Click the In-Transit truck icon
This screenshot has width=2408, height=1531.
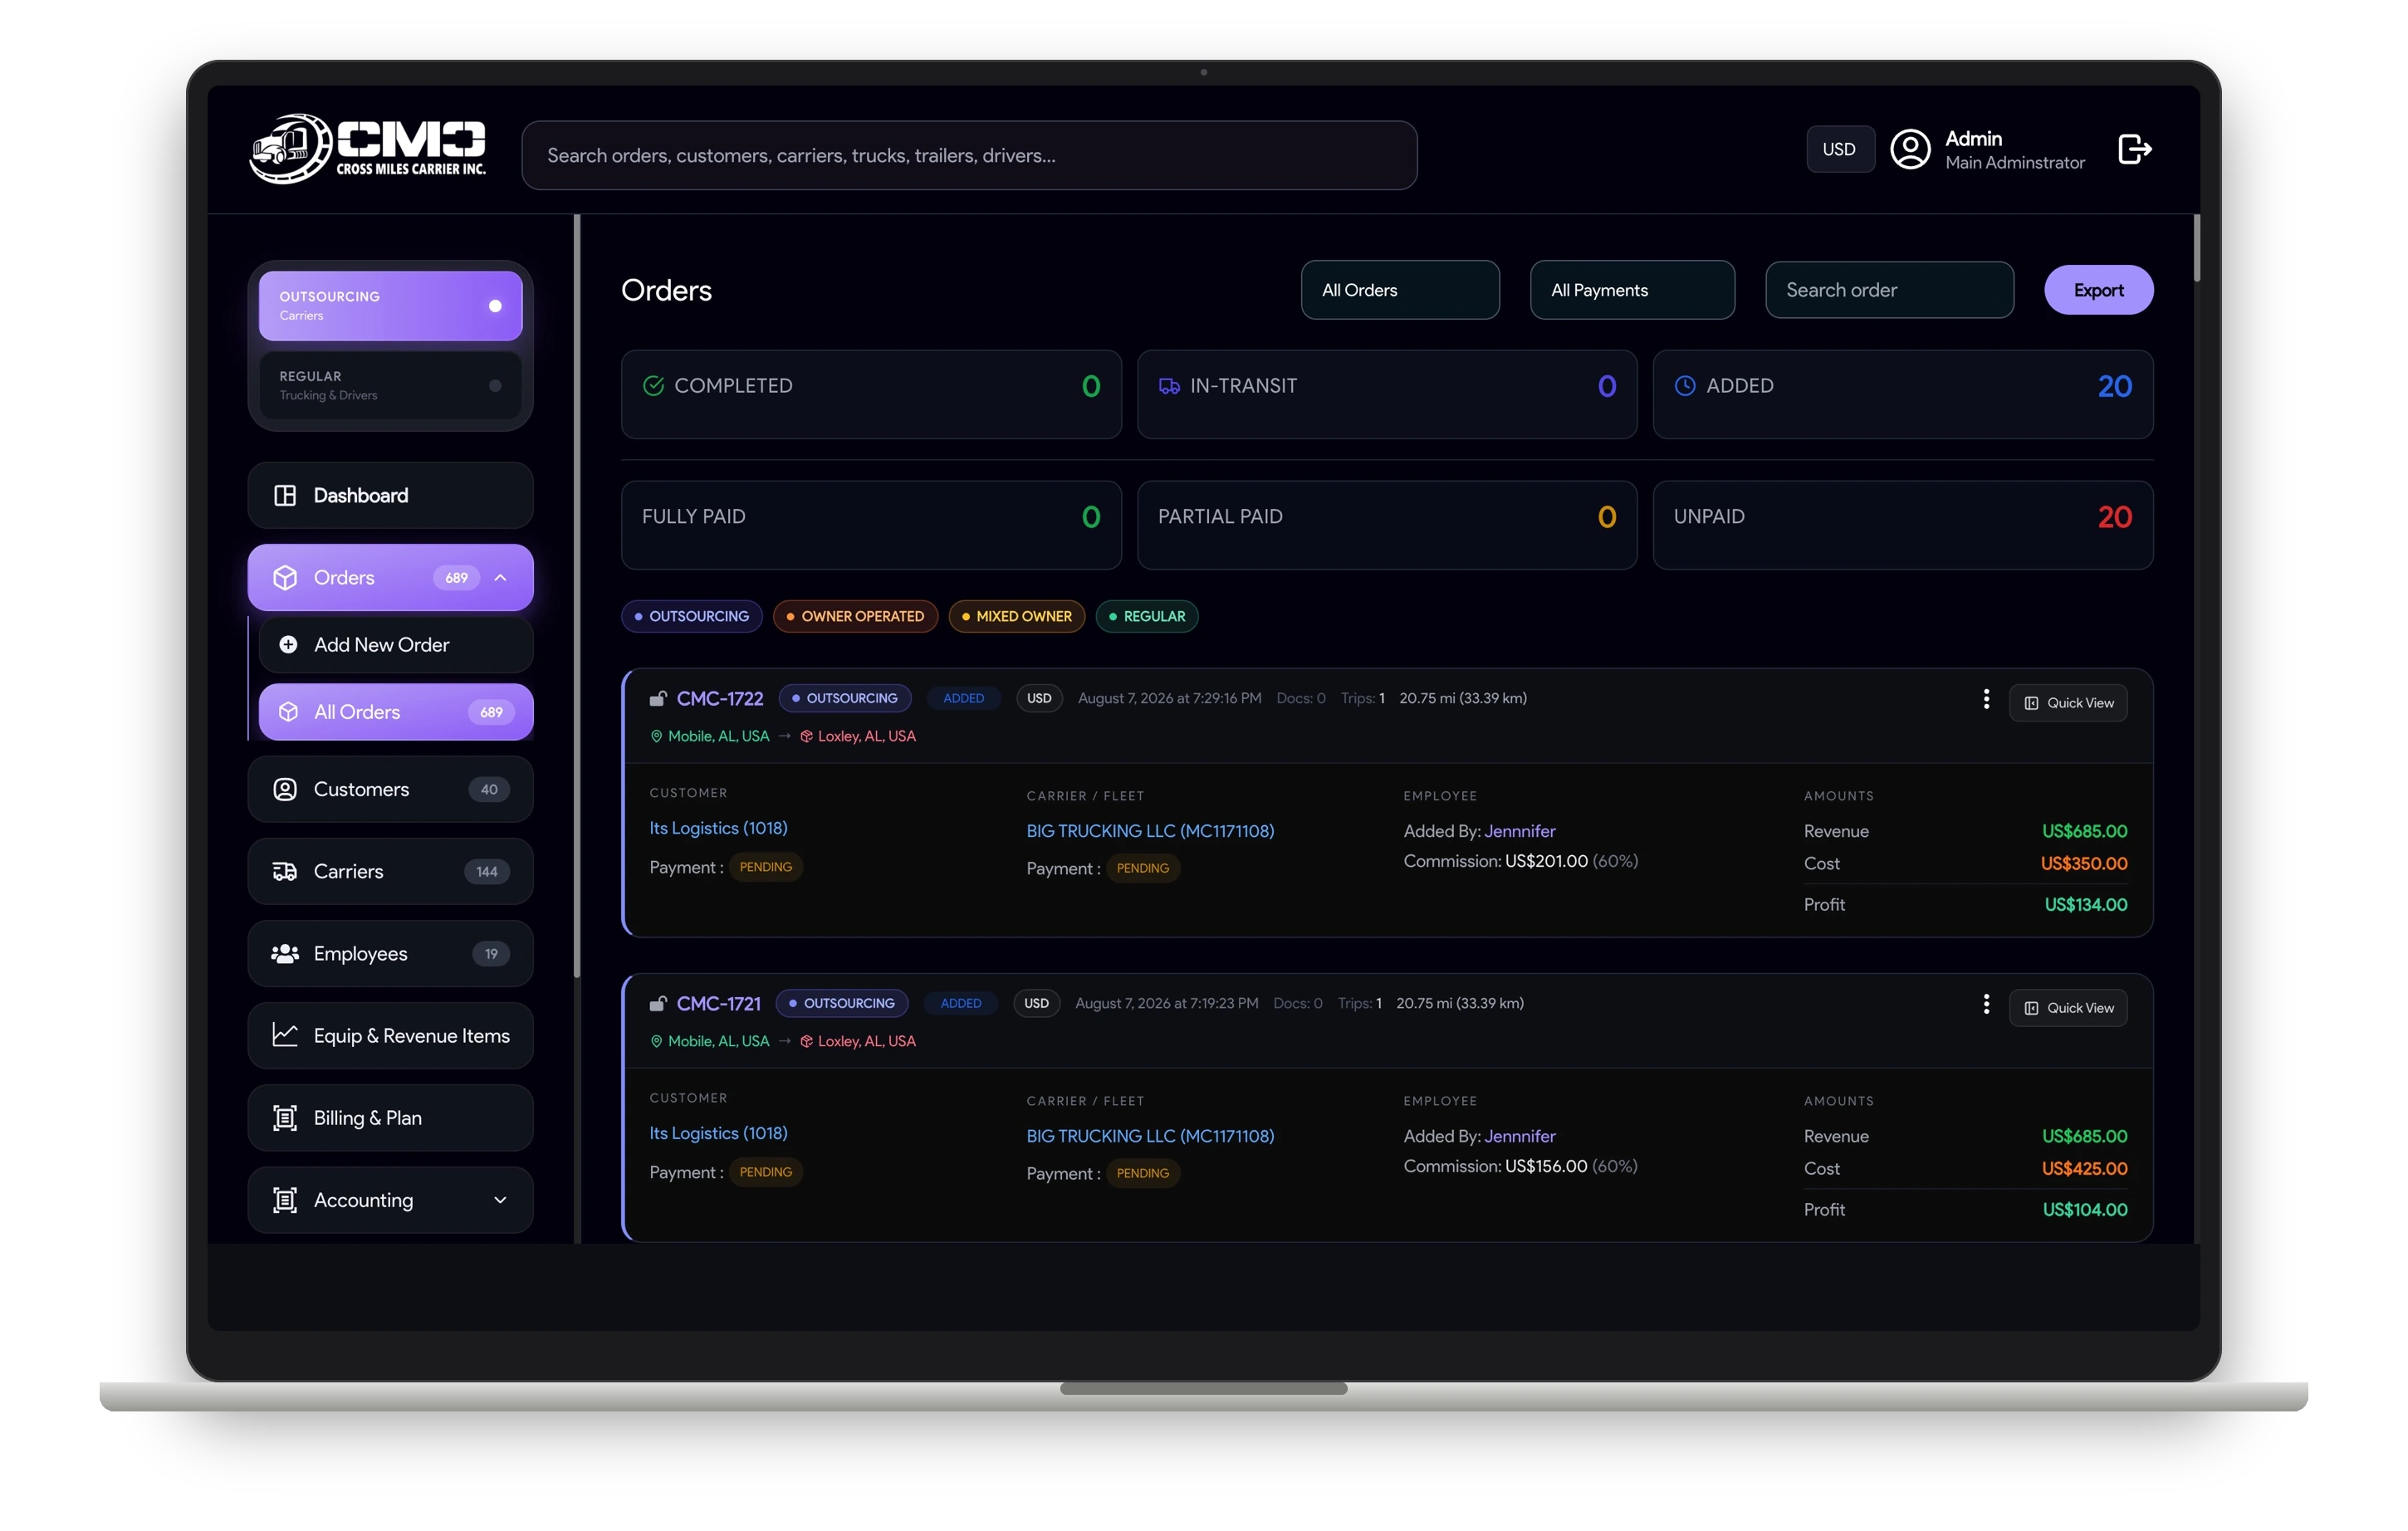tap(1169, 385)
